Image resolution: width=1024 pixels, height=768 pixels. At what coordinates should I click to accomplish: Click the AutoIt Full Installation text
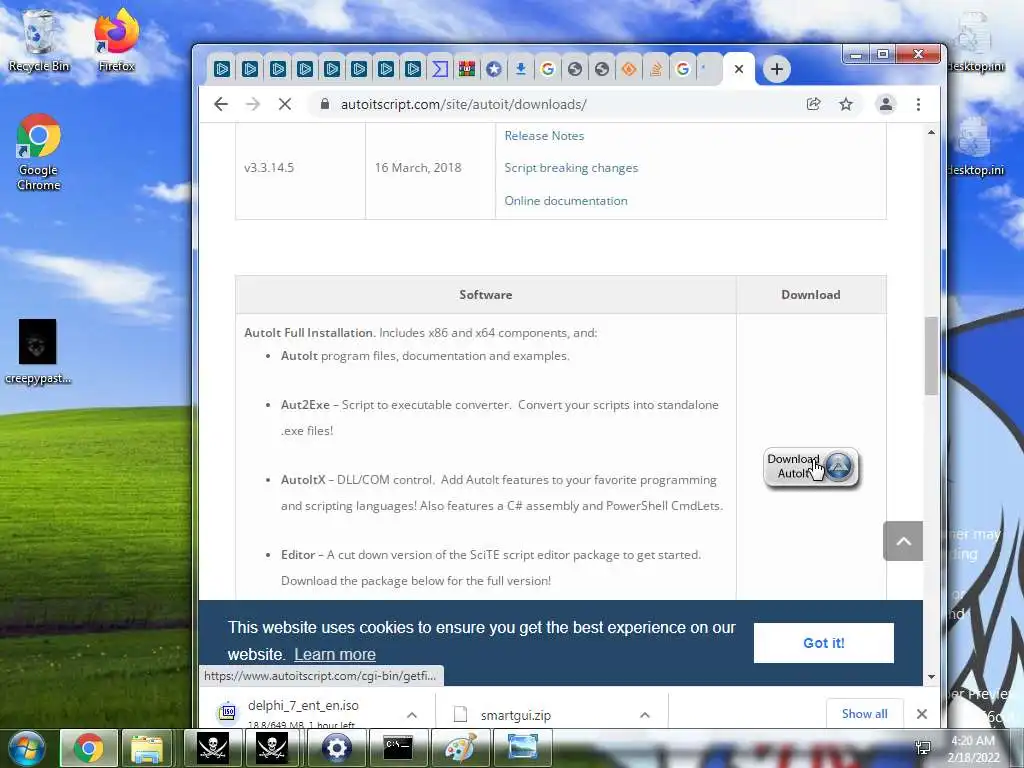click(308, 332)
